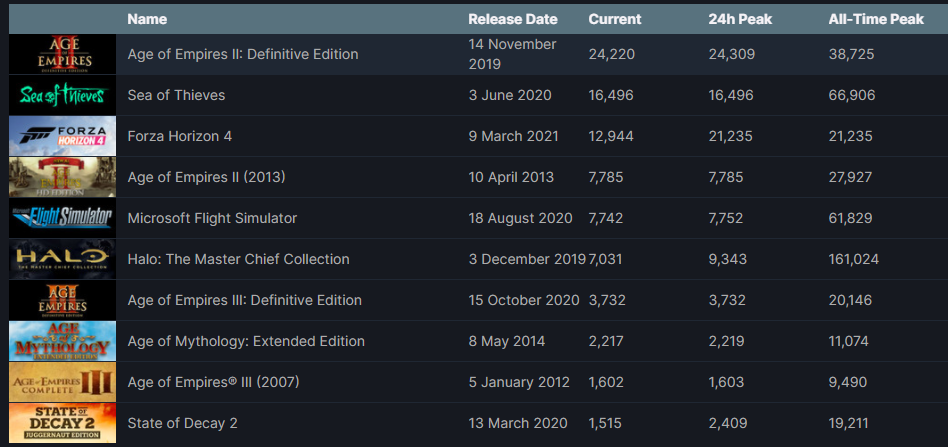Open Age of Empires II (2013) link
The height and width of the screenshot is (447, 948).
(206, 177)
